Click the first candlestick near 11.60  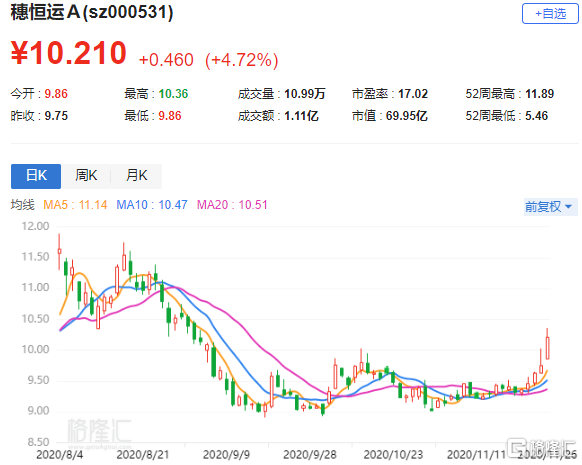59,251
